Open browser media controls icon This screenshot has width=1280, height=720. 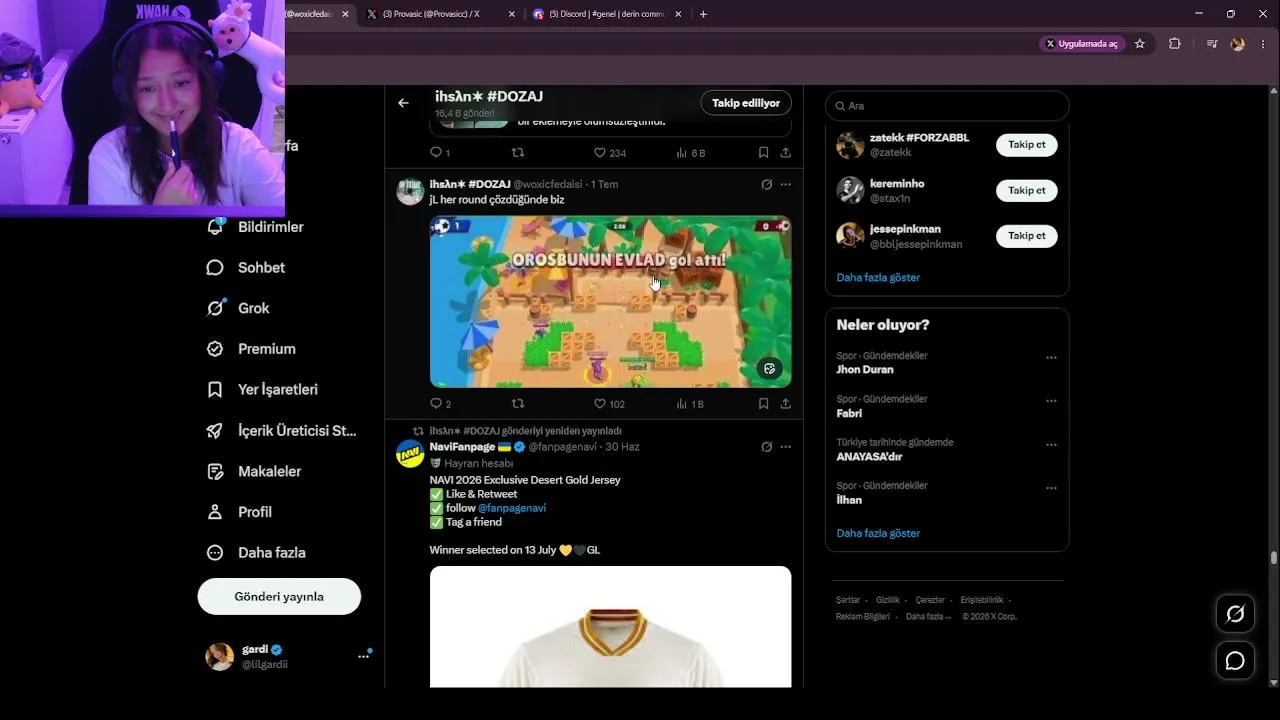1212,44
